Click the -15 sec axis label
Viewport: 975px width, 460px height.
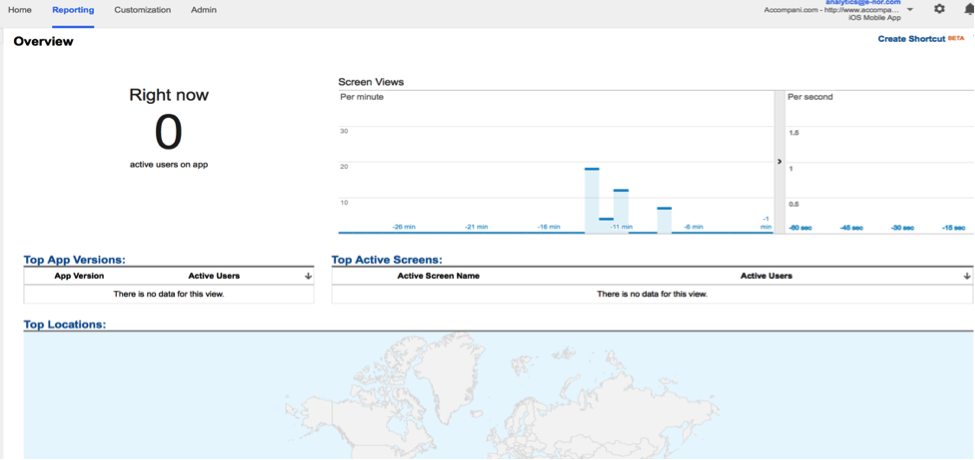click(x=953, y=228)
